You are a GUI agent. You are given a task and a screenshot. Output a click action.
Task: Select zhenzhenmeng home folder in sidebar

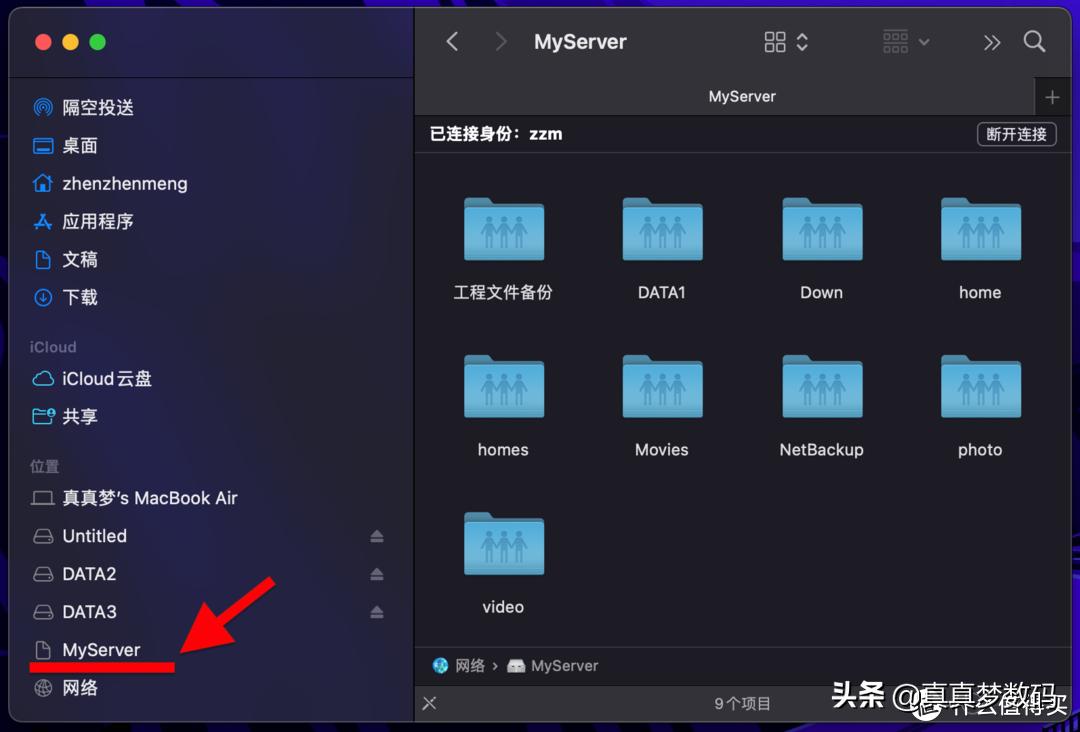coord(124,183)
